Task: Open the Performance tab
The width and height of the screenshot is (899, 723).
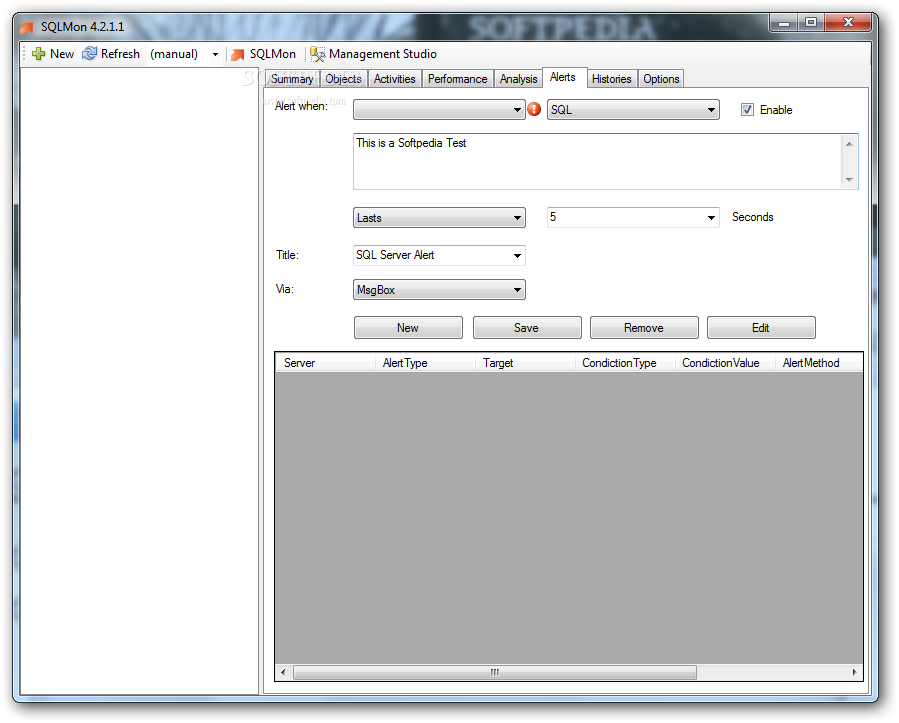Action: (458, 79)
